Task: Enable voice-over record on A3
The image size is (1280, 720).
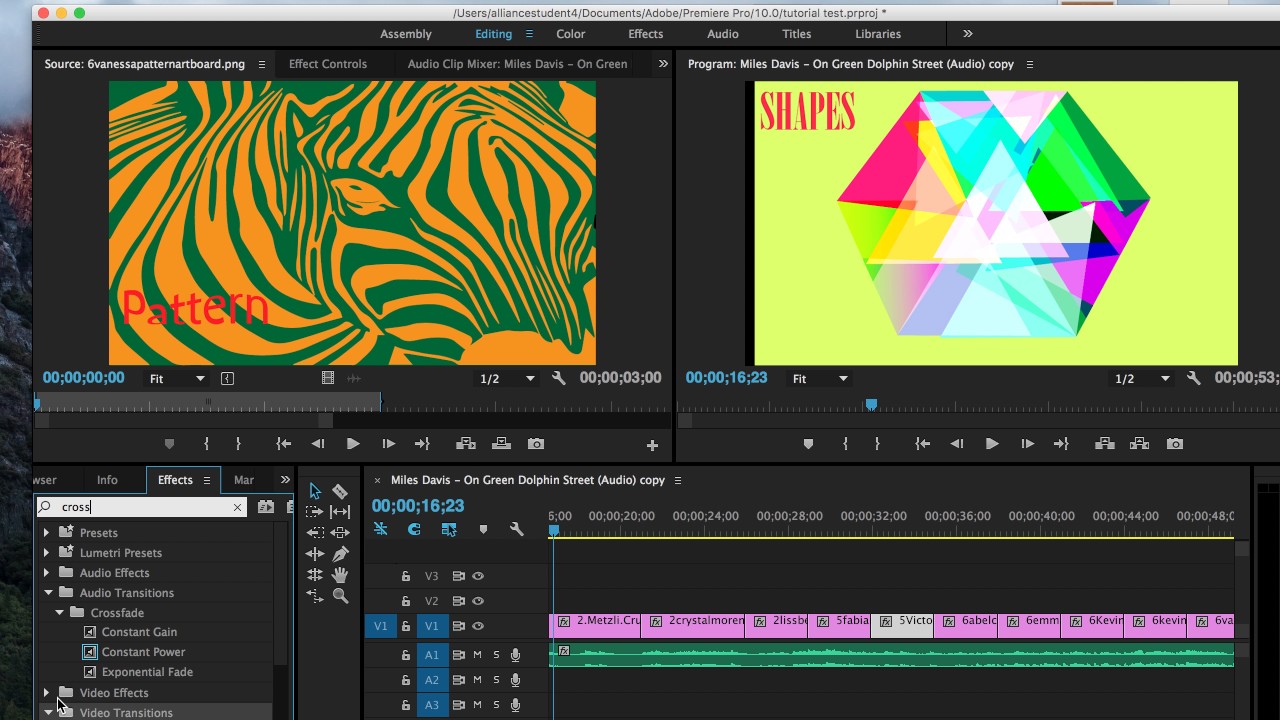Action: [515, 705]
